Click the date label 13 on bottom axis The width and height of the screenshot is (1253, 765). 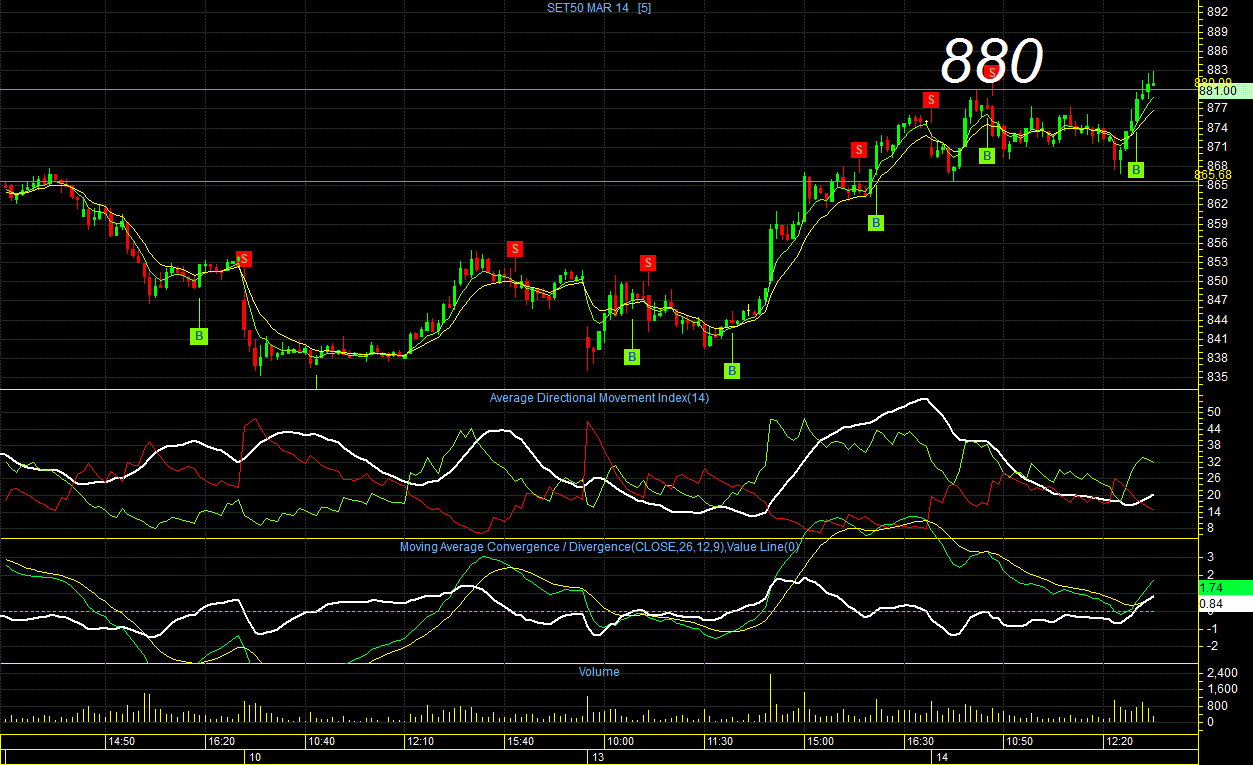click(x=598, y=758)
